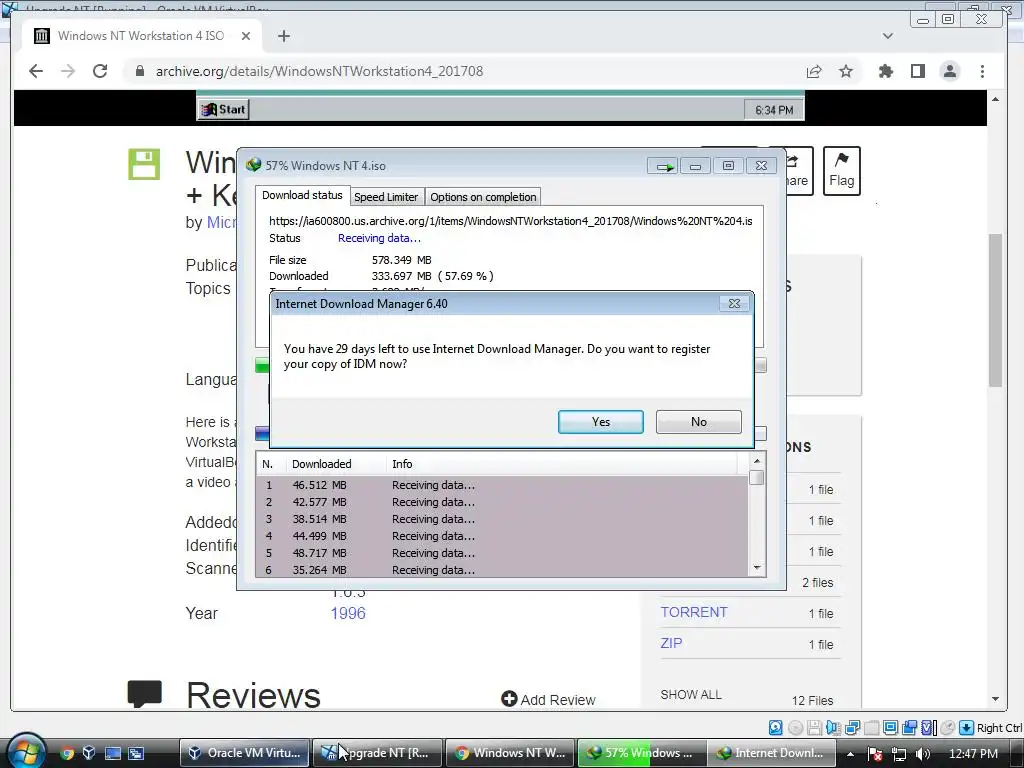Select connection row with 38.514 MB
Screen dimensions: 1024x768
[x=502, y=519]
